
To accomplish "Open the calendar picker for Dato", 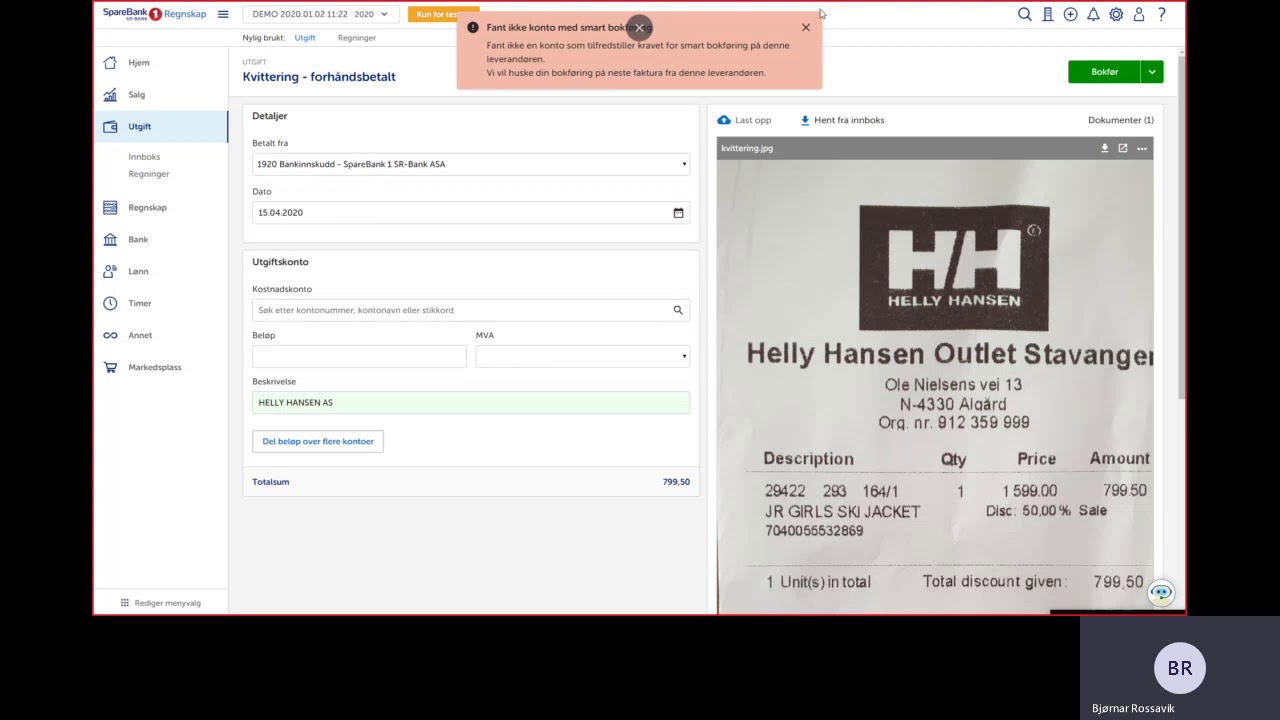I will point(678,212).
